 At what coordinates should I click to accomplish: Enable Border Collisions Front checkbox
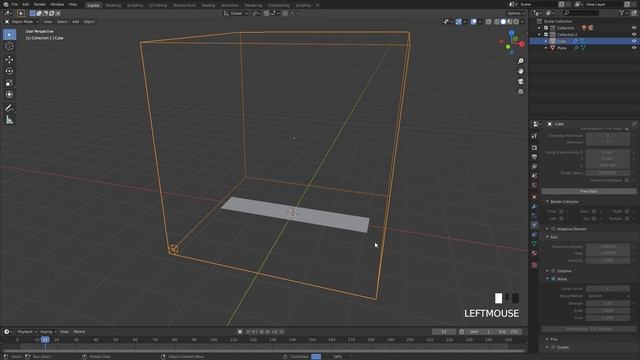coord(562,211)
